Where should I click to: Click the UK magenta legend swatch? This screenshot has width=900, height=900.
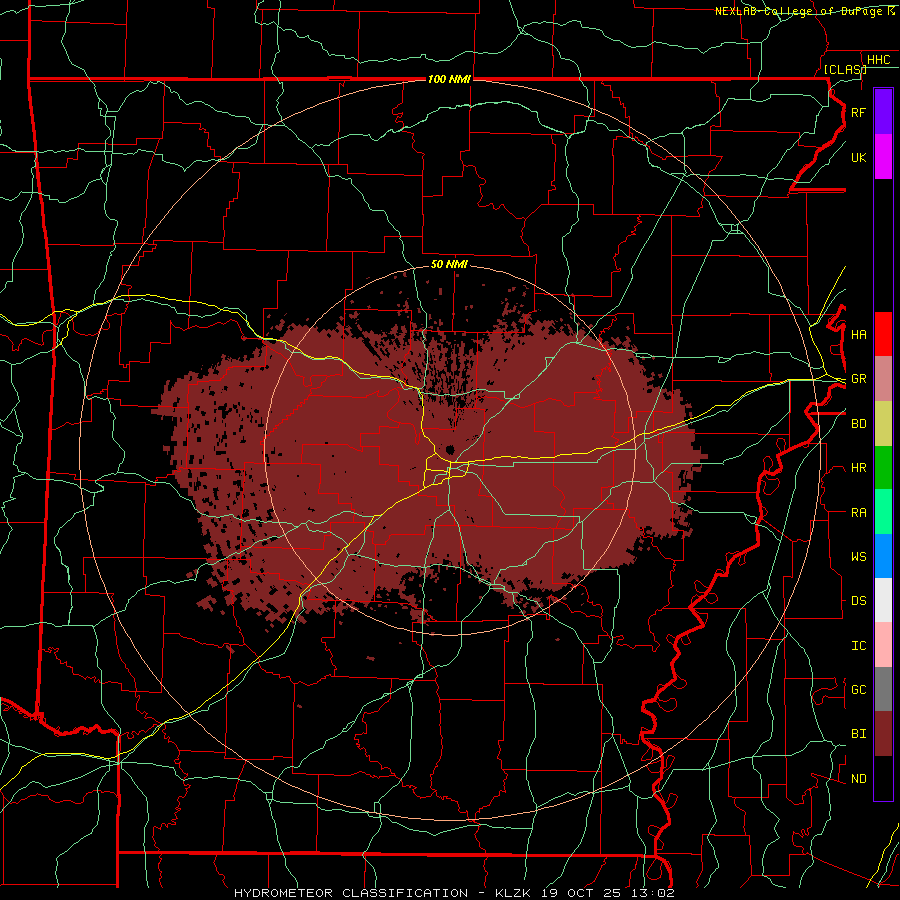pos(883,157)
